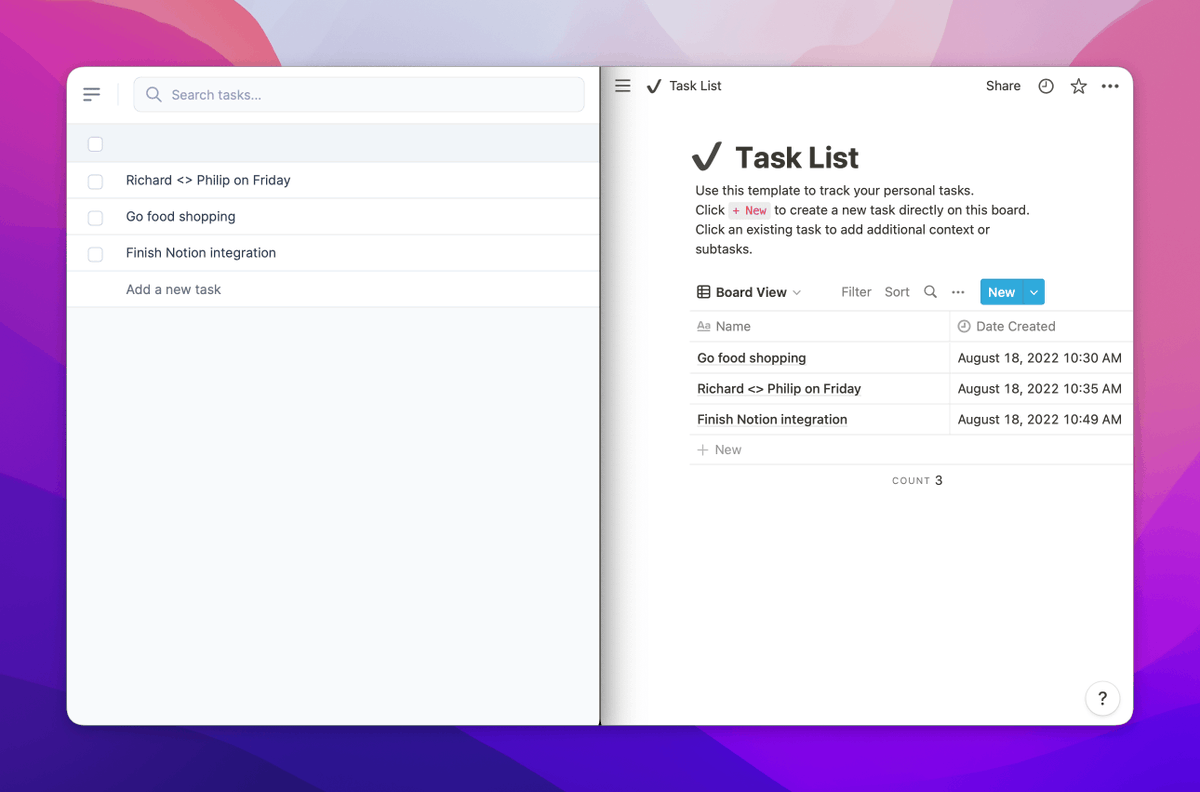This screenshot has height=792, width=1200.
Task: Click the plus icon in New row
Action: click(x=702, y=450)
